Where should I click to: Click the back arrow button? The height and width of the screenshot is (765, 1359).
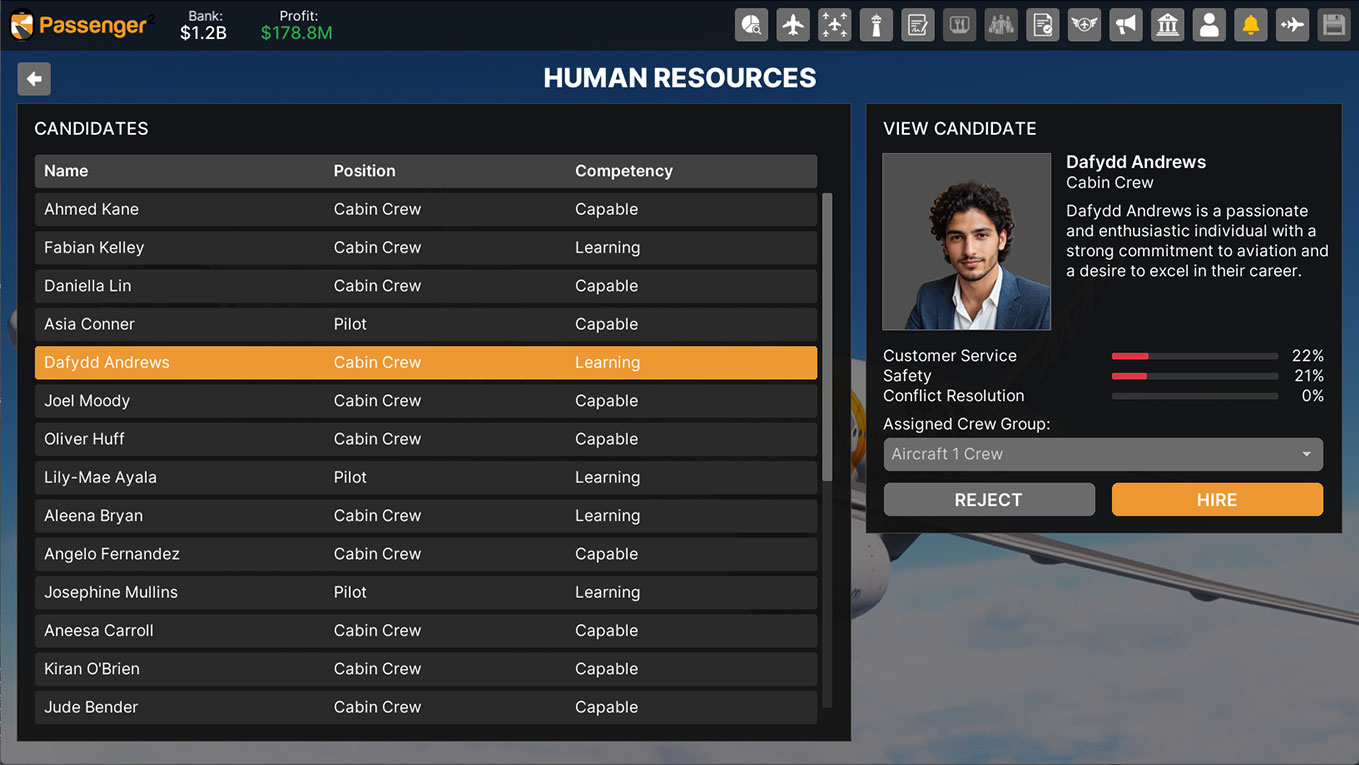(x=34, y=79)
